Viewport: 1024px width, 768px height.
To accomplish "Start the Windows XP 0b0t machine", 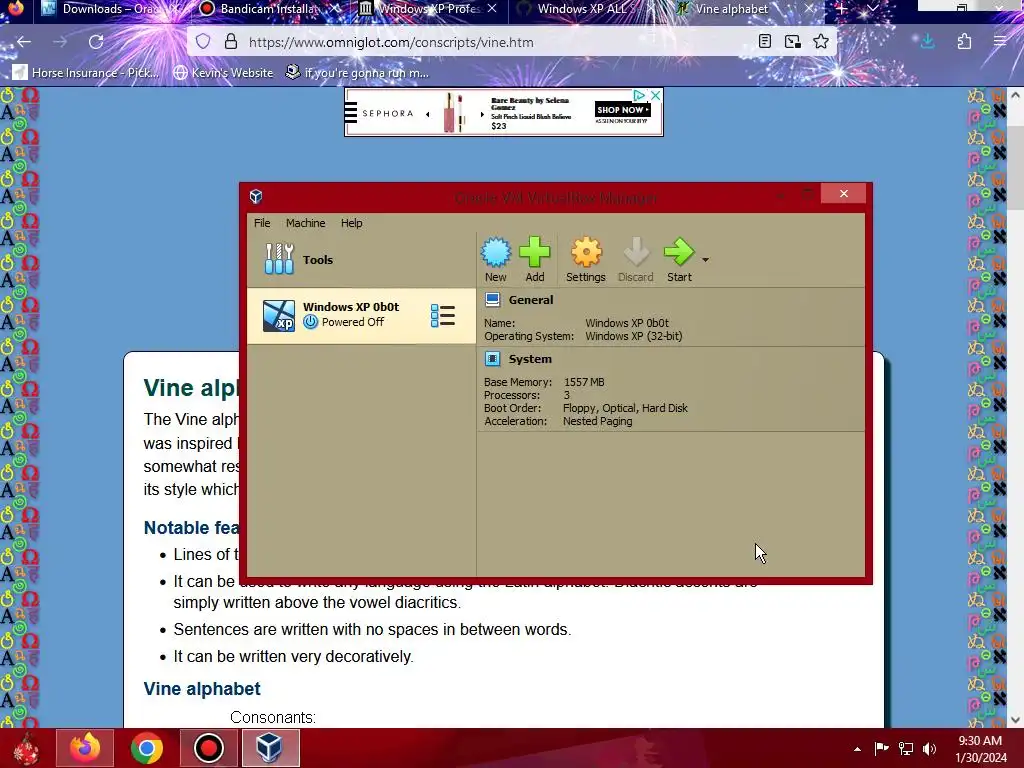I will (679, 259).
